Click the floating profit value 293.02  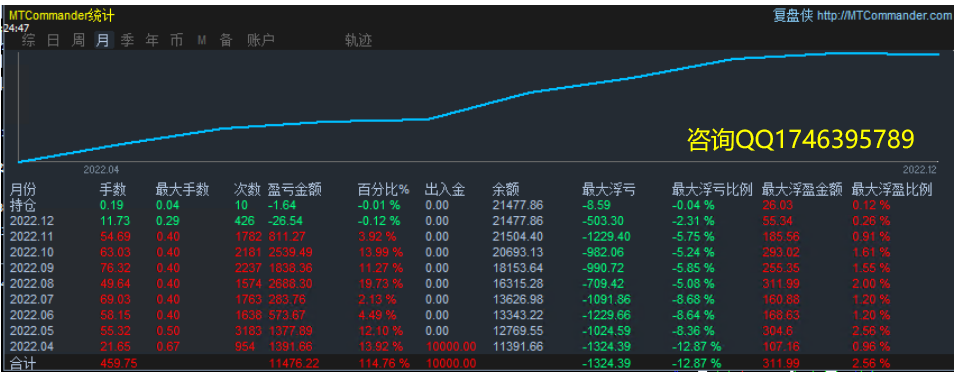[x=781, y=252]
